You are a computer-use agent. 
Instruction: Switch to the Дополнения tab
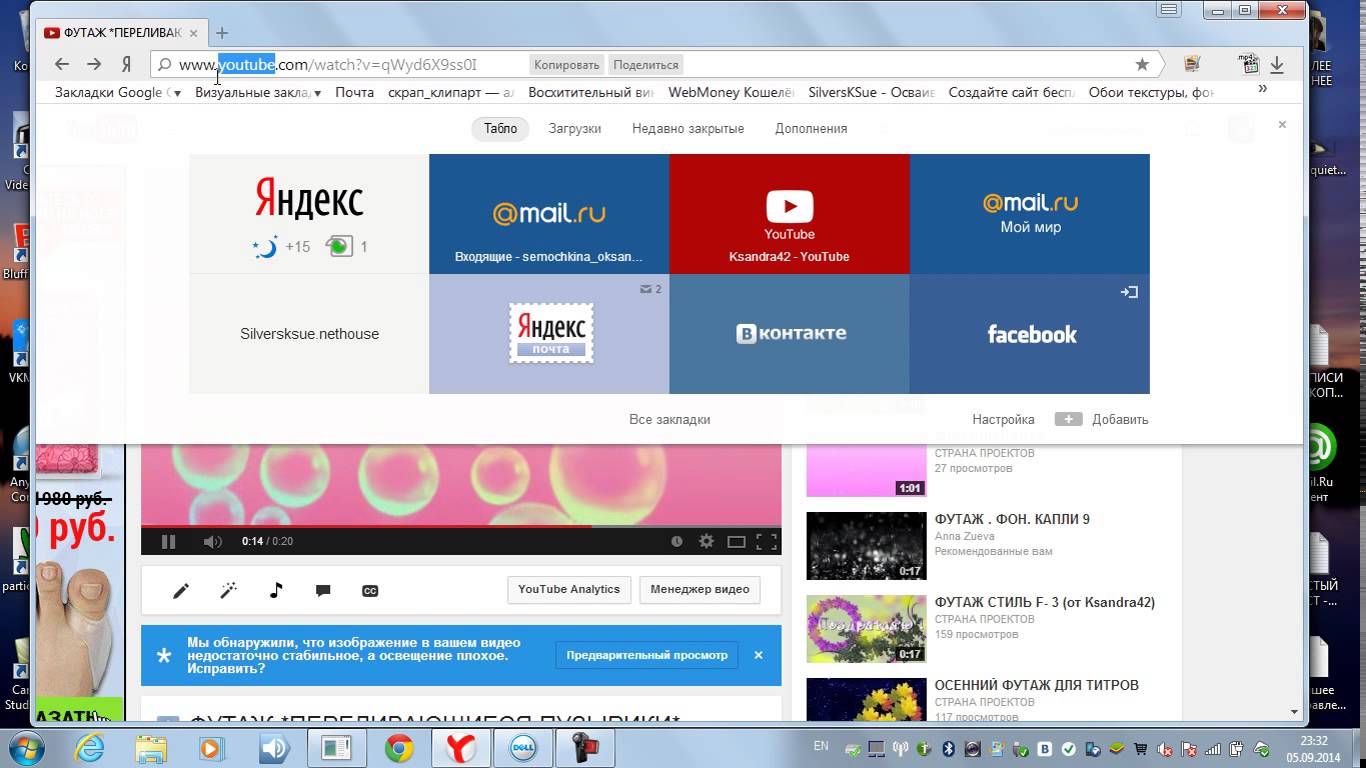(811, 128)
